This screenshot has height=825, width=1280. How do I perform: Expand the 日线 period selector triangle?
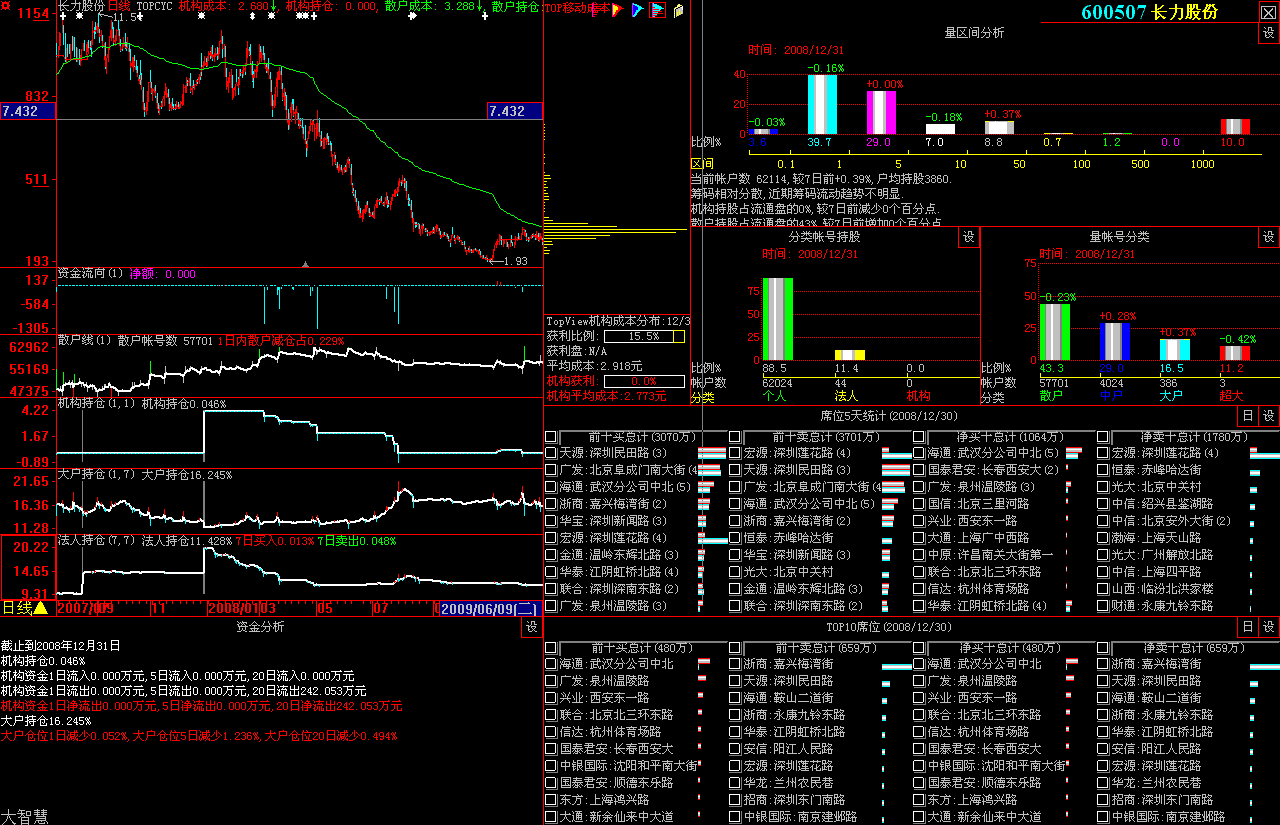coord(41,608)
